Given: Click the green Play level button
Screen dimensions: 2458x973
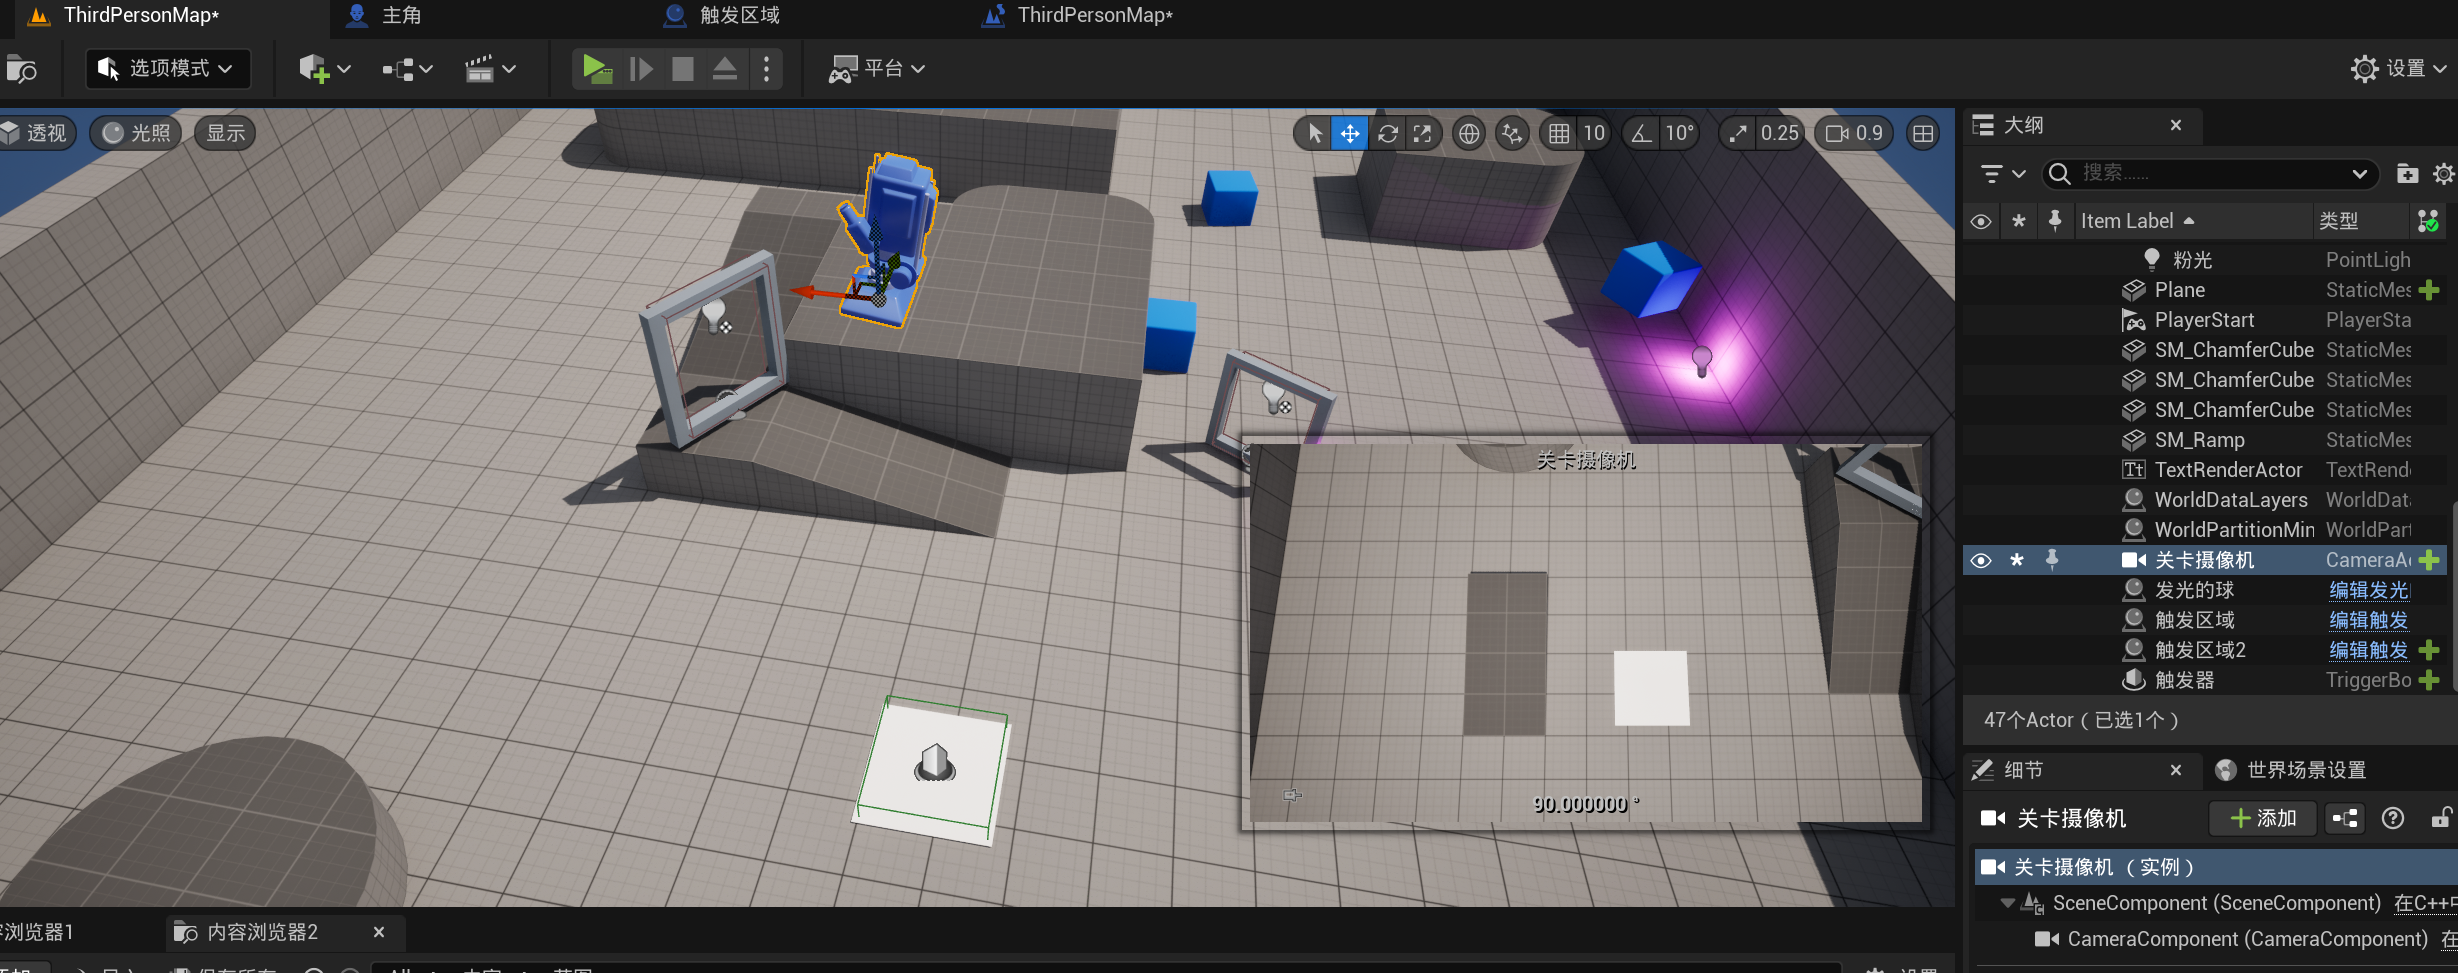Looking at the screenshot, I should click(x=596, y=69).
